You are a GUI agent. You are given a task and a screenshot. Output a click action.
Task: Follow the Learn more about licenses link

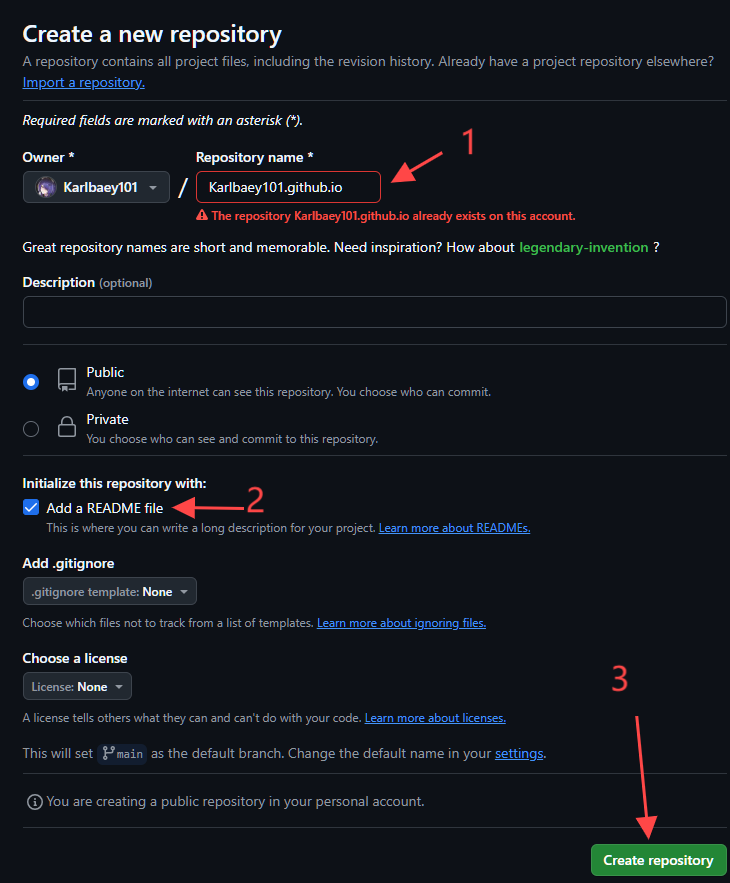pos(435,718)
